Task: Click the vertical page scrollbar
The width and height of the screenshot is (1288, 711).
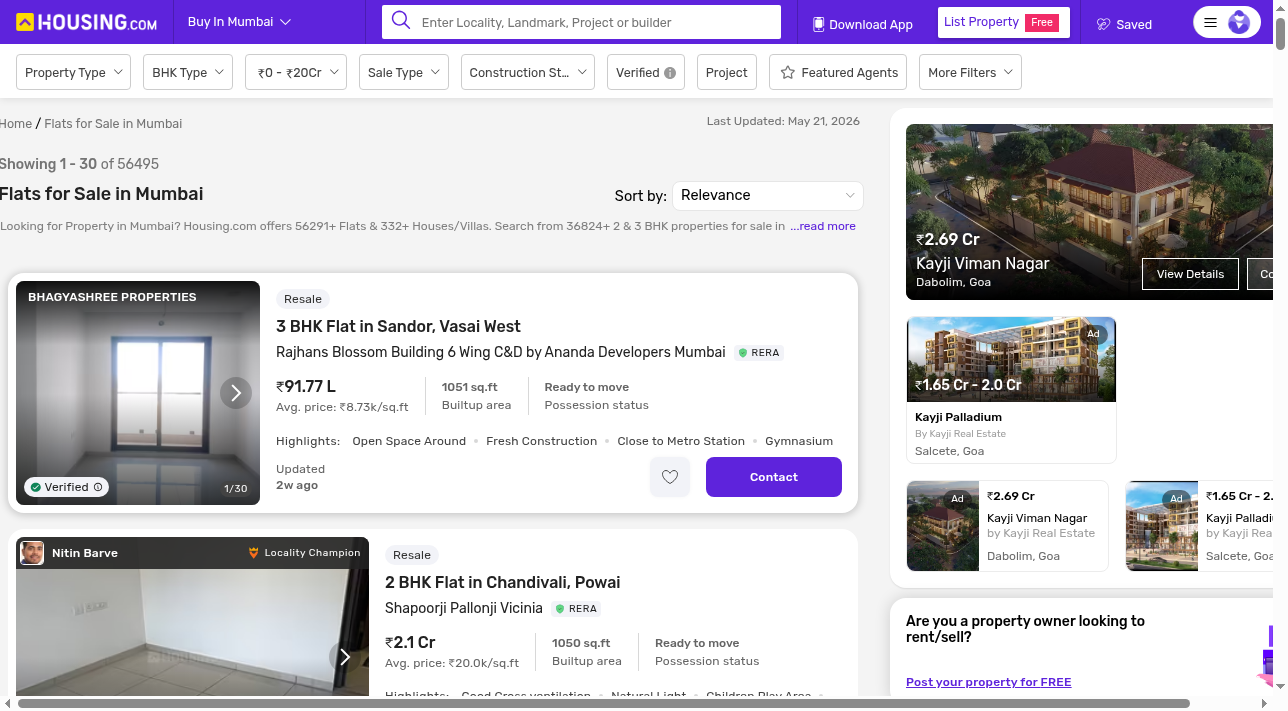Action: (1281, 34)
